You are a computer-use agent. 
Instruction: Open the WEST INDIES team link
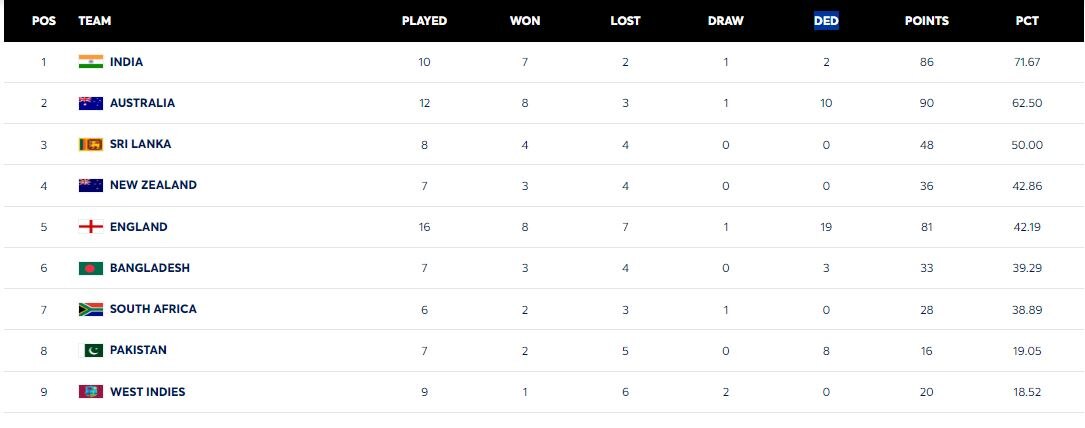tap(147, 392)
